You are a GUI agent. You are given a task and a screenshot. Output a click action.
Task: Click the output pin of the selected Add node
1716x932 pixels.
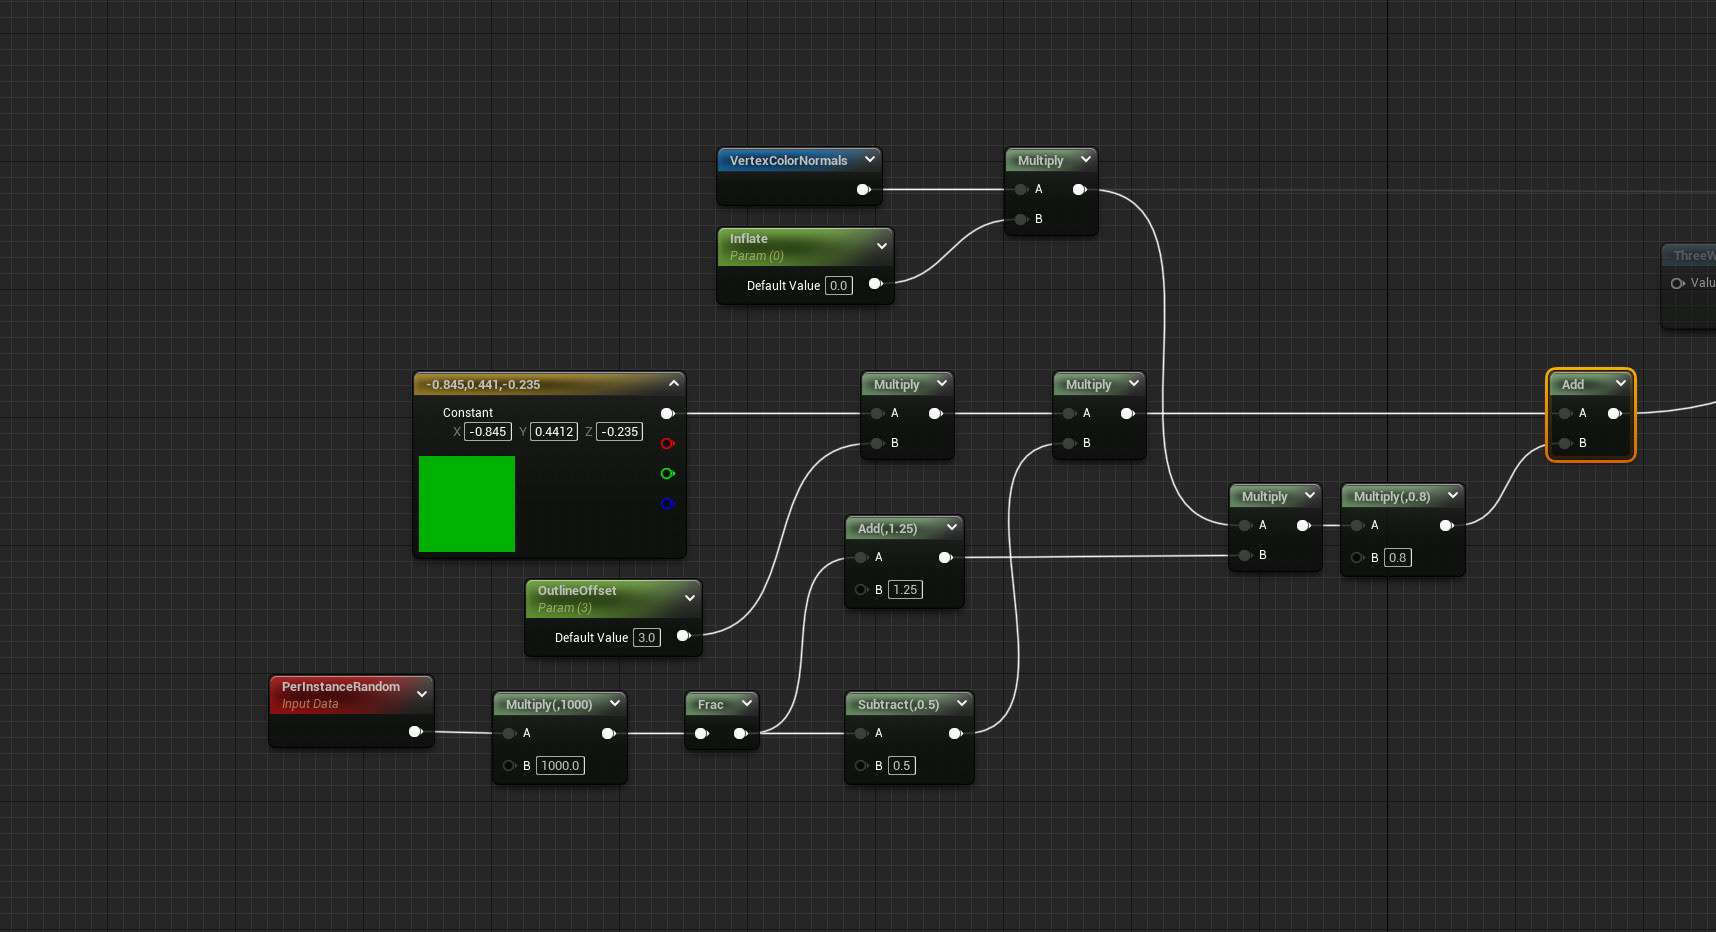tap(1614, 413)
